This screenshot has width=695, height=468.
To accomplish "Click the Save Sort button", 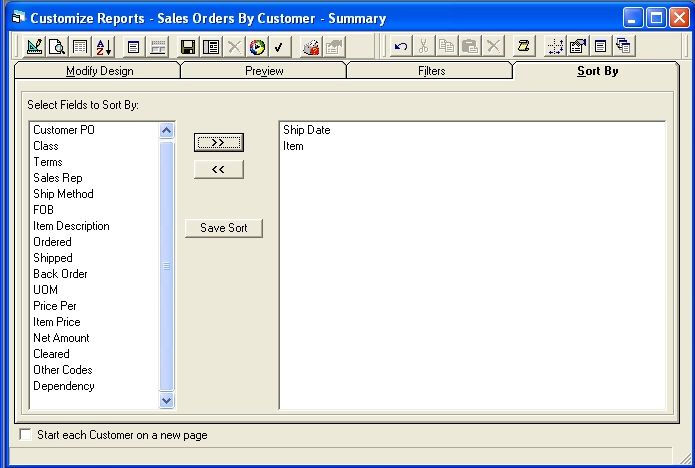I will pyautogui.click(x=224, y=228).
